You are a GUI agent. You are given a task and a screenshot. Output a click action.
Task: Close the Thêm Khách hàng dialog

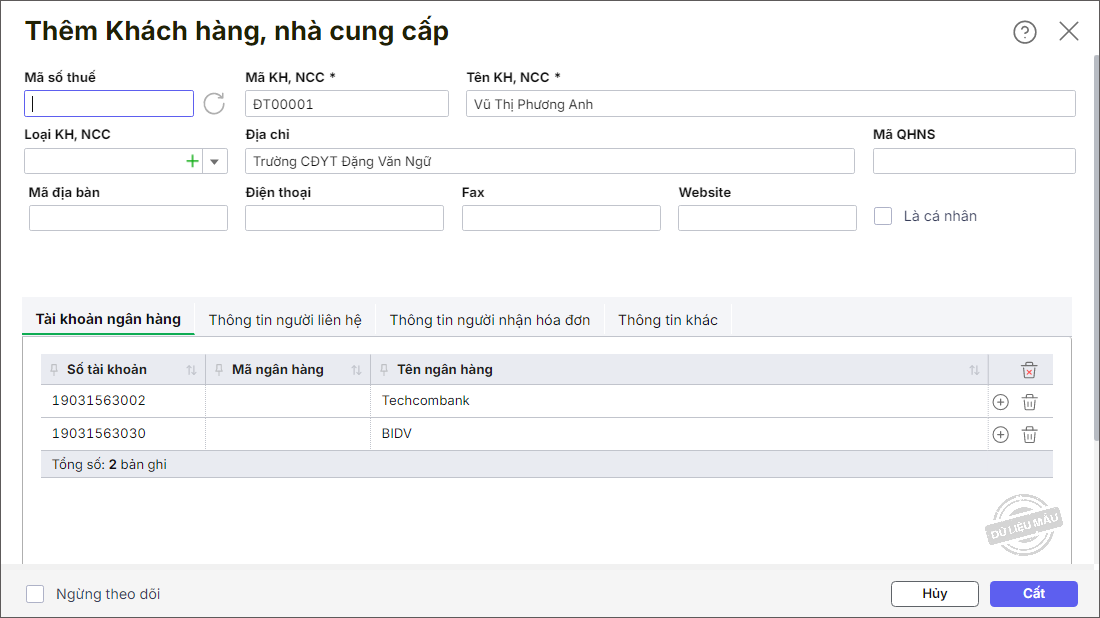1069,32
